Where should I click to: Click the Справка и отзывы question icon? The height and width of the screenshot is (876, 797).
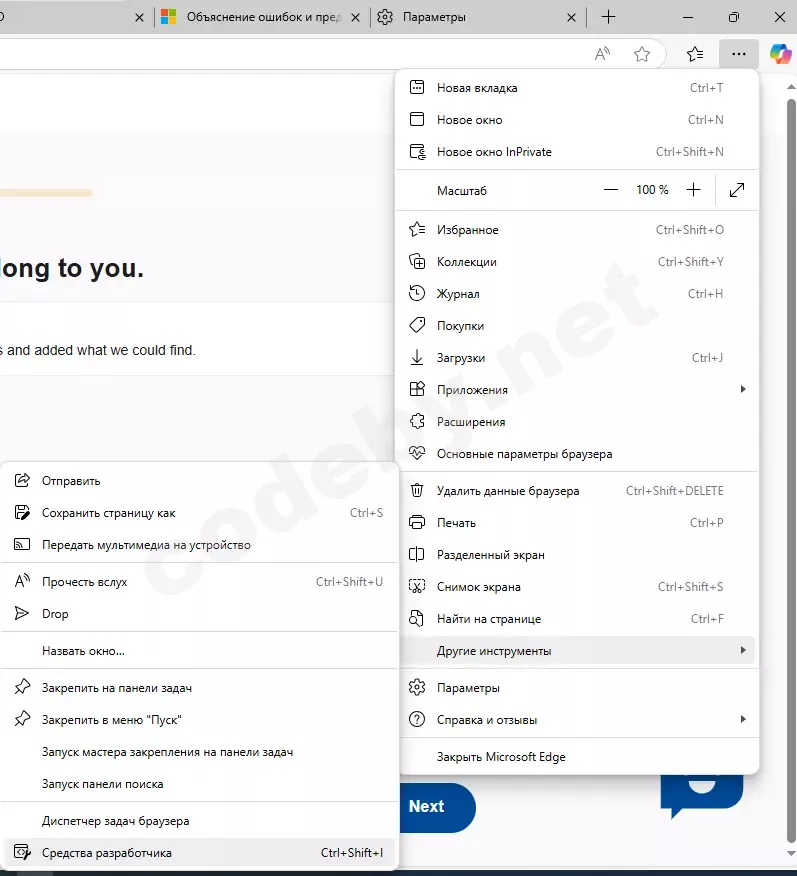[x=417, y=719]
